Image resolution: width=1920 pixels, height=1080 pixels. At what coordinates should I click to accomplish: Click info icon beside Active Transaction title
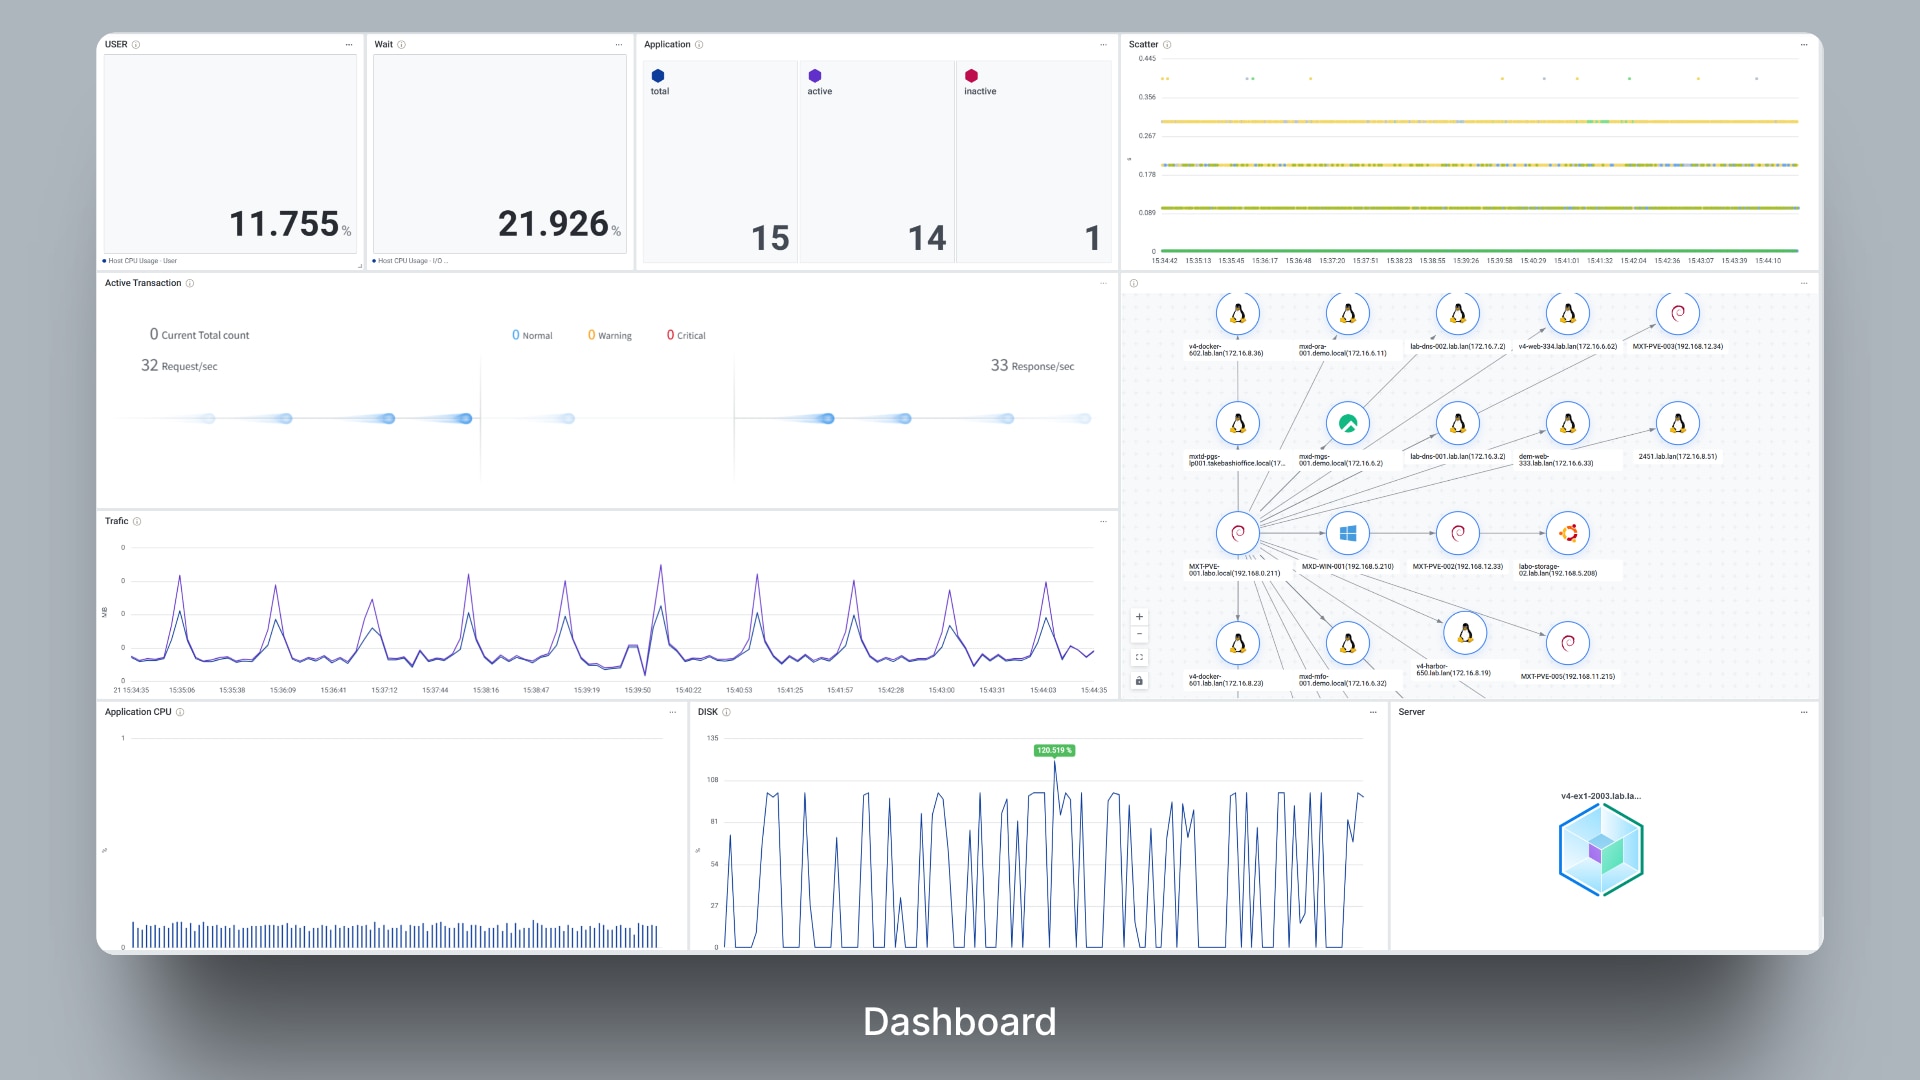[x=190, y=283]
